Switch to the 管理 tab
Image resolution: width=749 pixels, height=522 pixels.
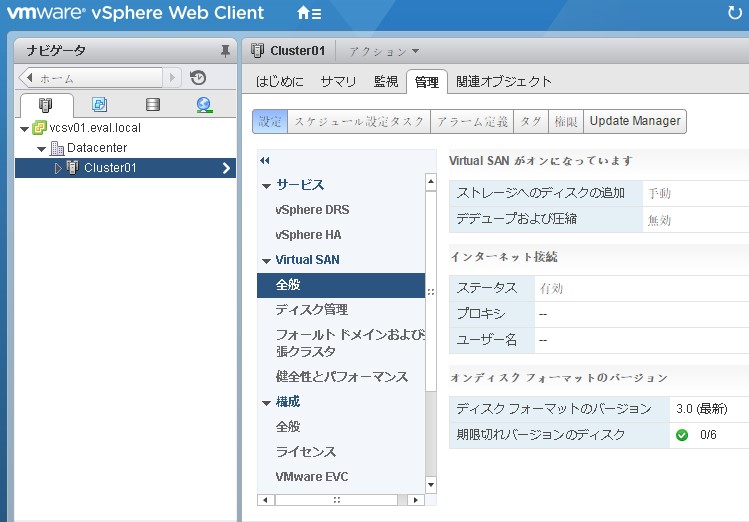point(427,82)
